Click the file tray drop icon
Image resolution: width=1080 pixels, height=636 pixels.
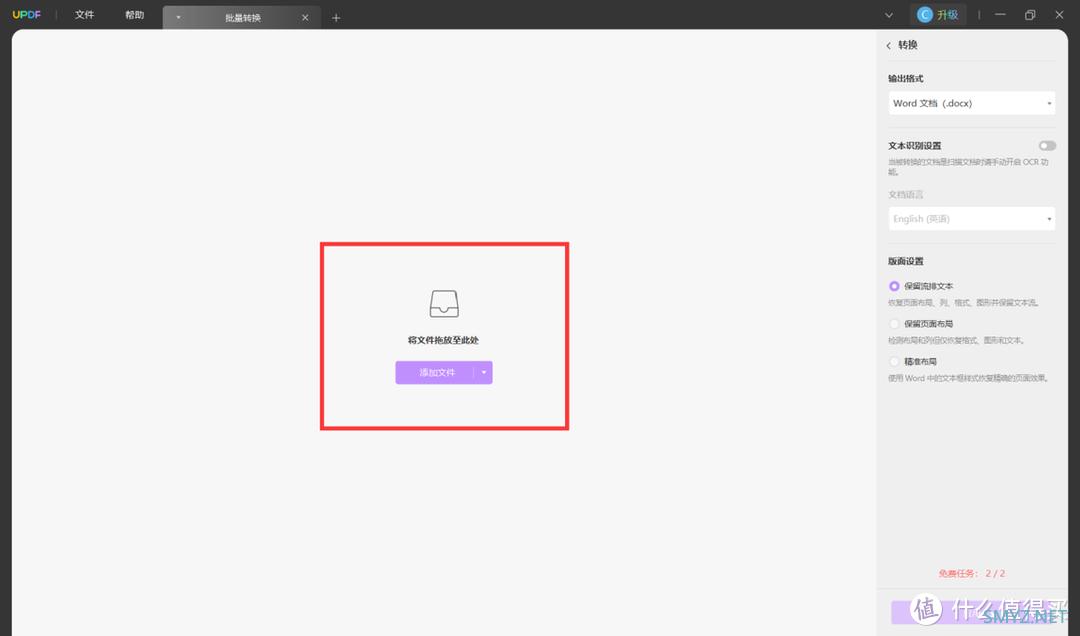tap(444, 304)
